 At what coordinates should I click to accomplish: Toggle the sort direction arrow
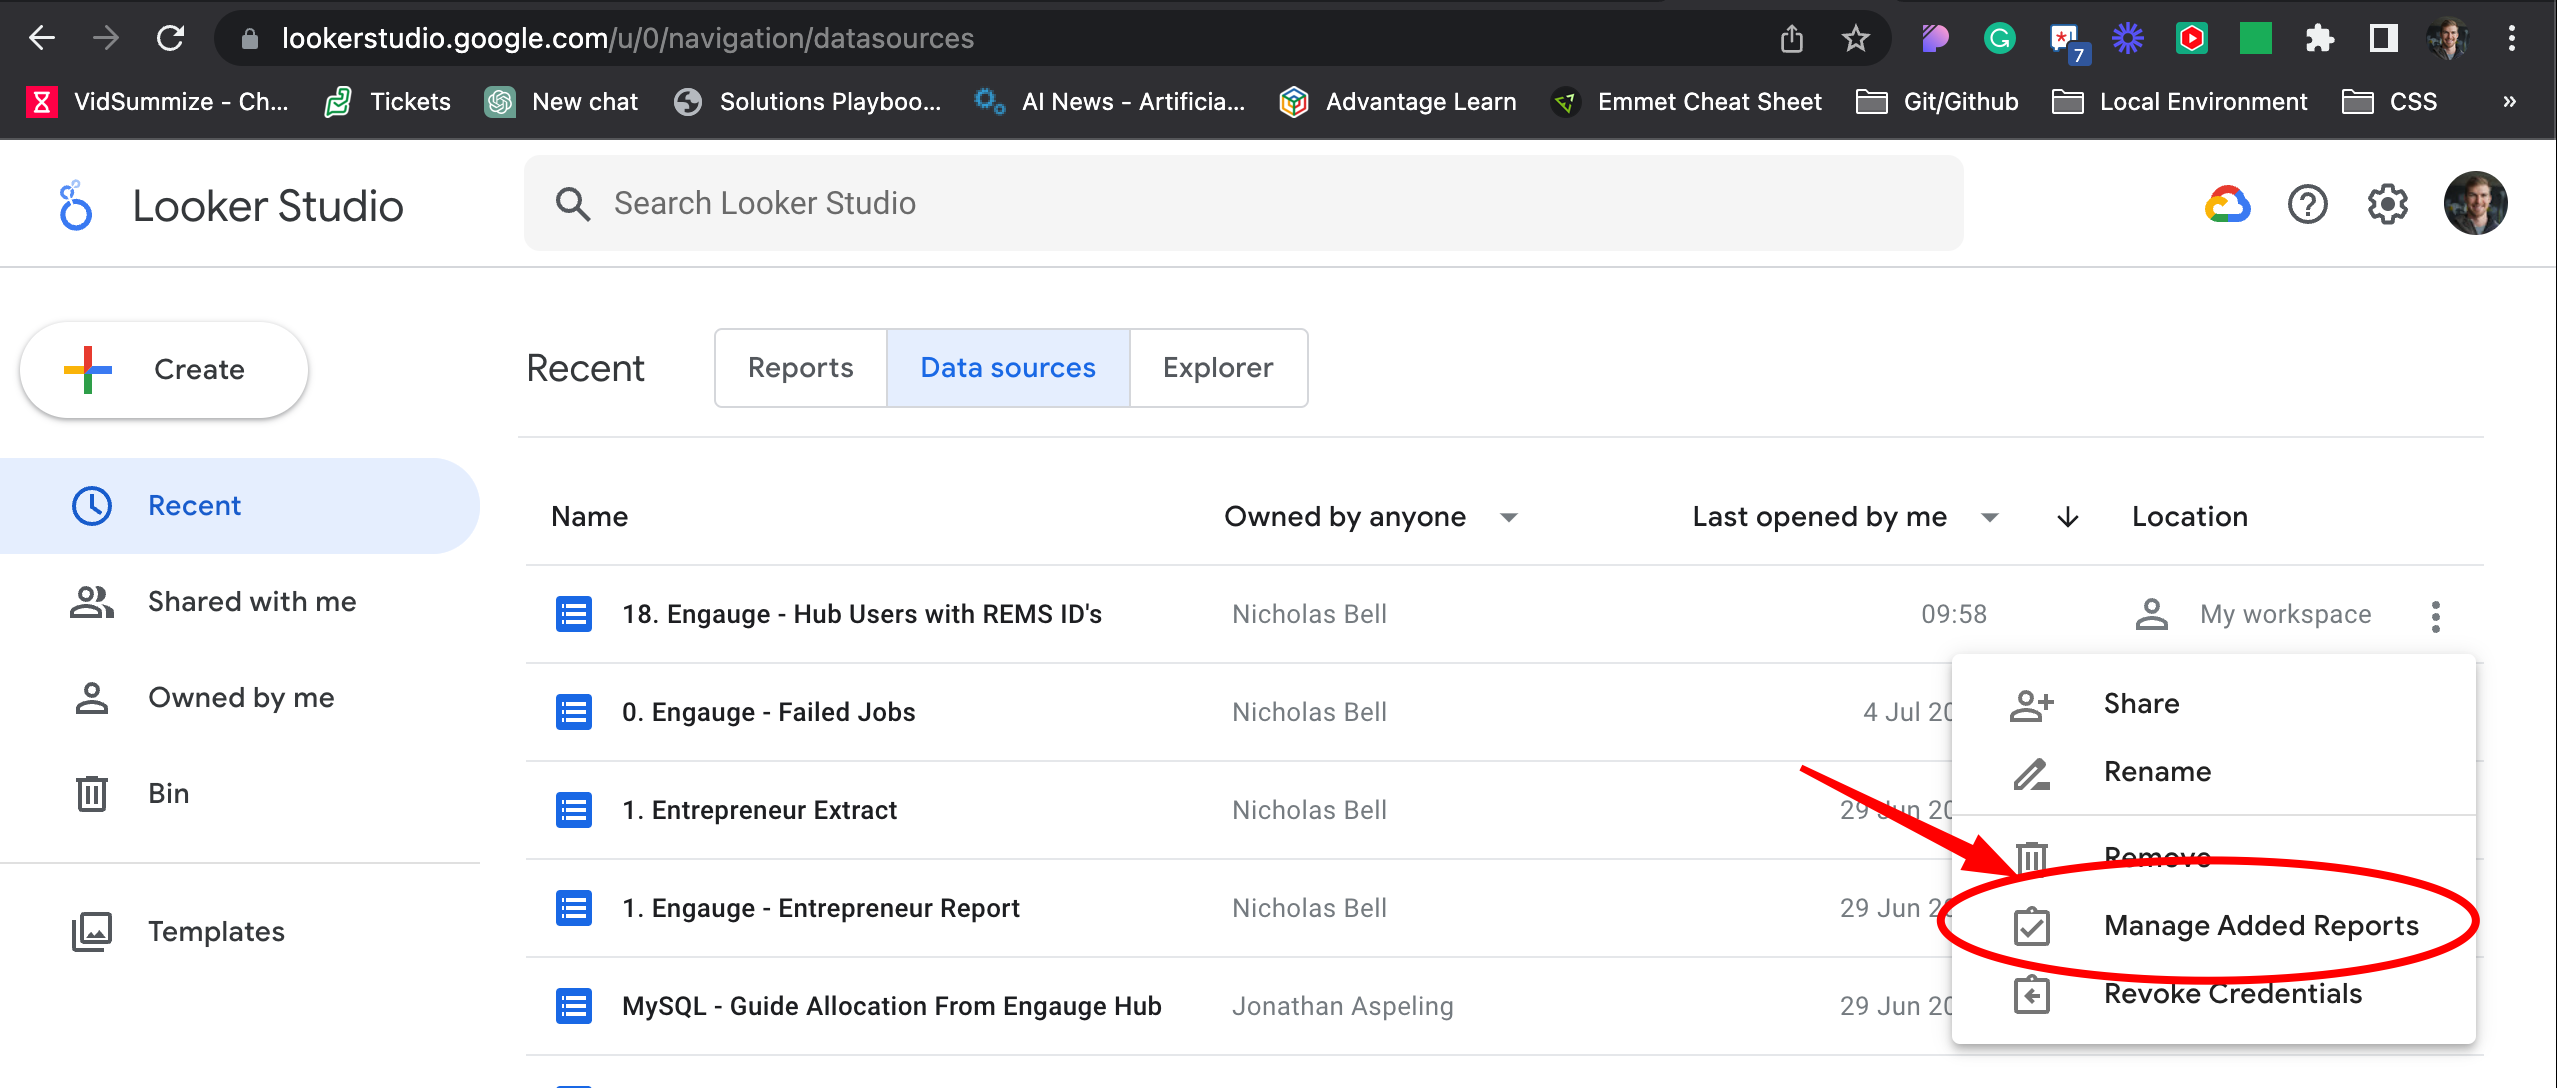(2066, 517)
